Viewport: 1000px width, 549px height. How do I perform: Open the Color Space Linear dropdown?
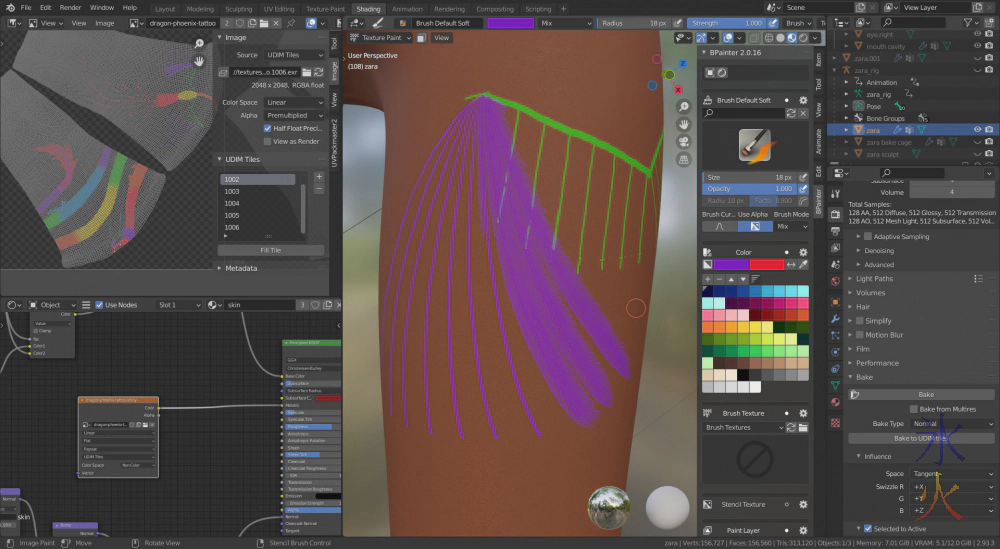(x=294, y=102)
